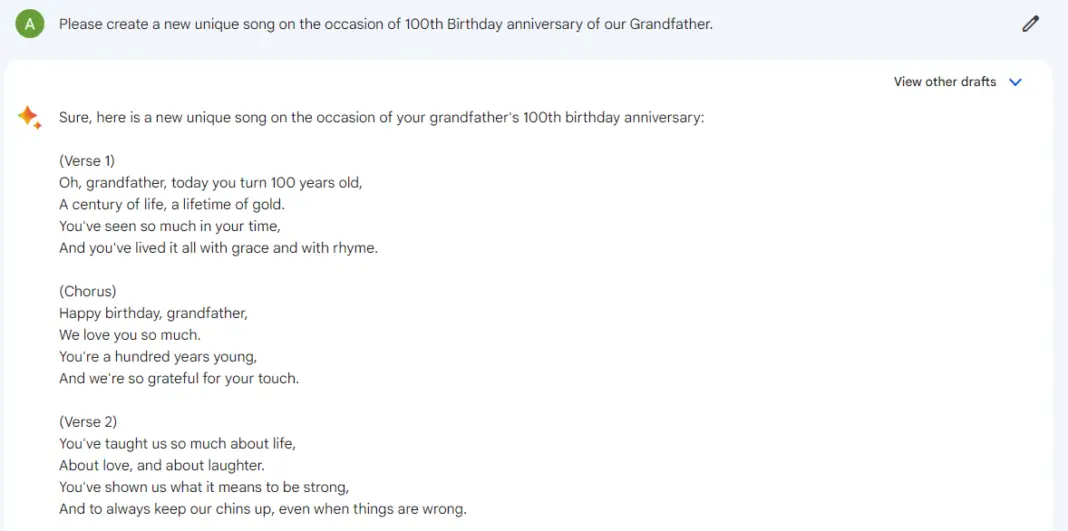Click the View other drafts label

(x=944, y=82)
